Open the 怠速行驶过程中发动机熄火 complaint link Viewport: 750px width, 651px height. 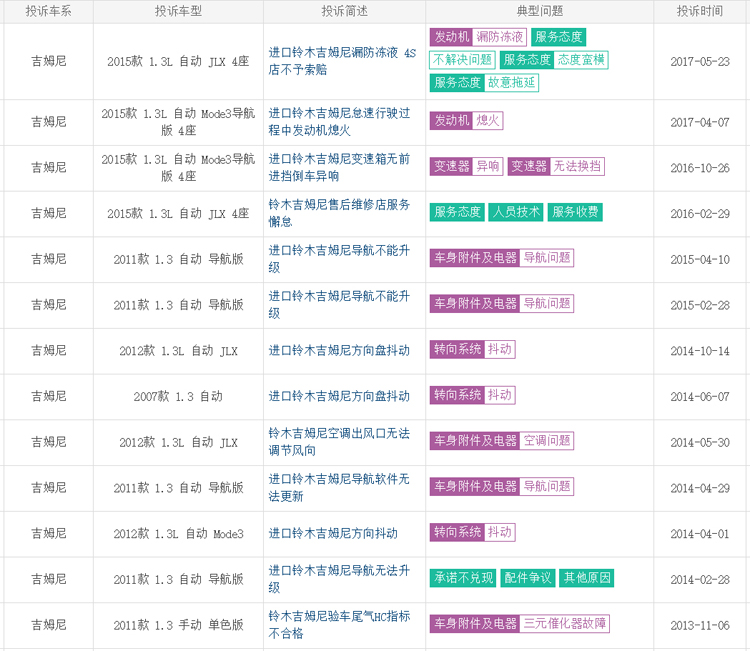339,121
